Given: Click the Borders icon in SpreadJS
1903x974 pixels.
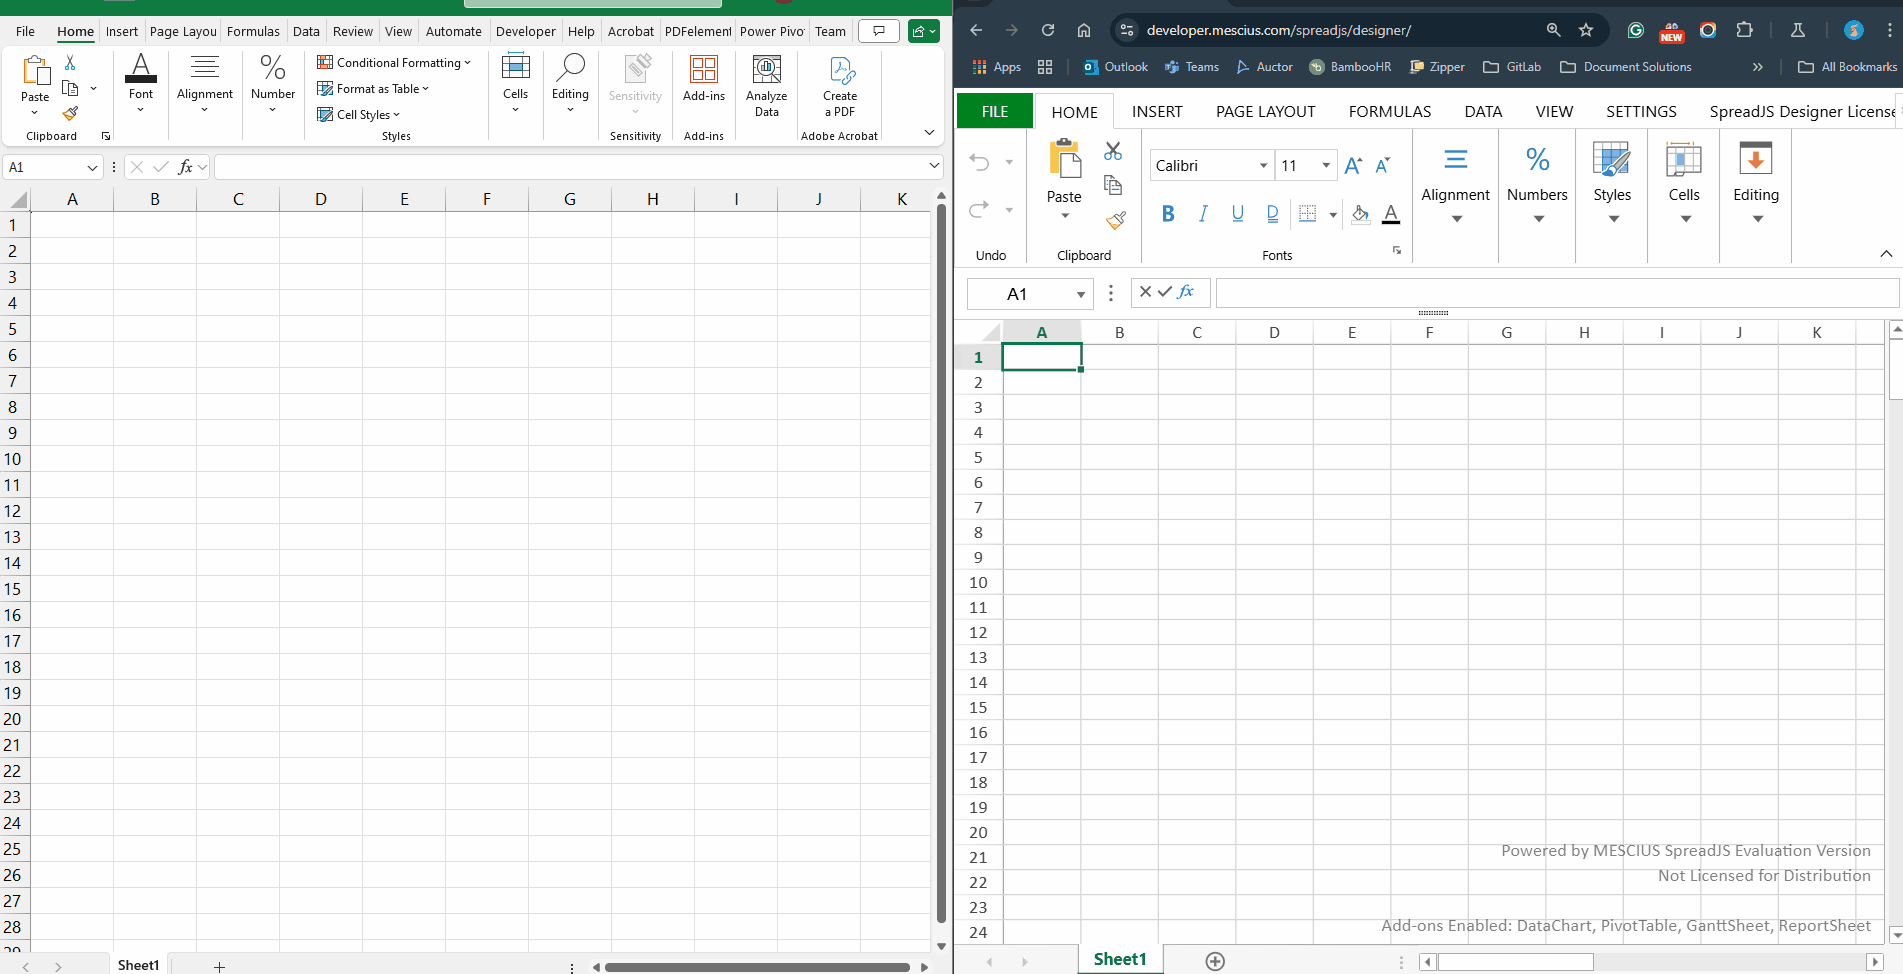Looking at the screenshot, I should (1307, 213).
